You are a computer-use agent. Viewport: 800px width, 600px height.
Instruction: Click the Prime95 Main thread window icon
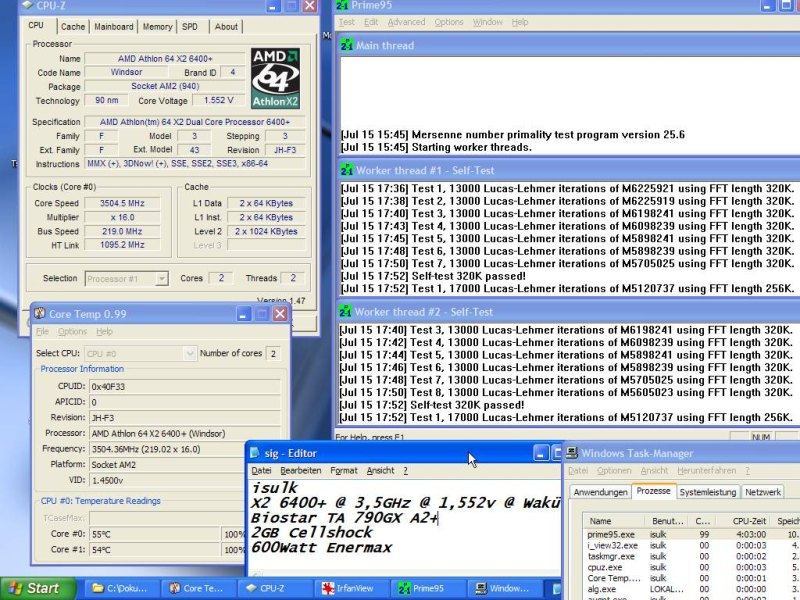[x=347, y=45]
